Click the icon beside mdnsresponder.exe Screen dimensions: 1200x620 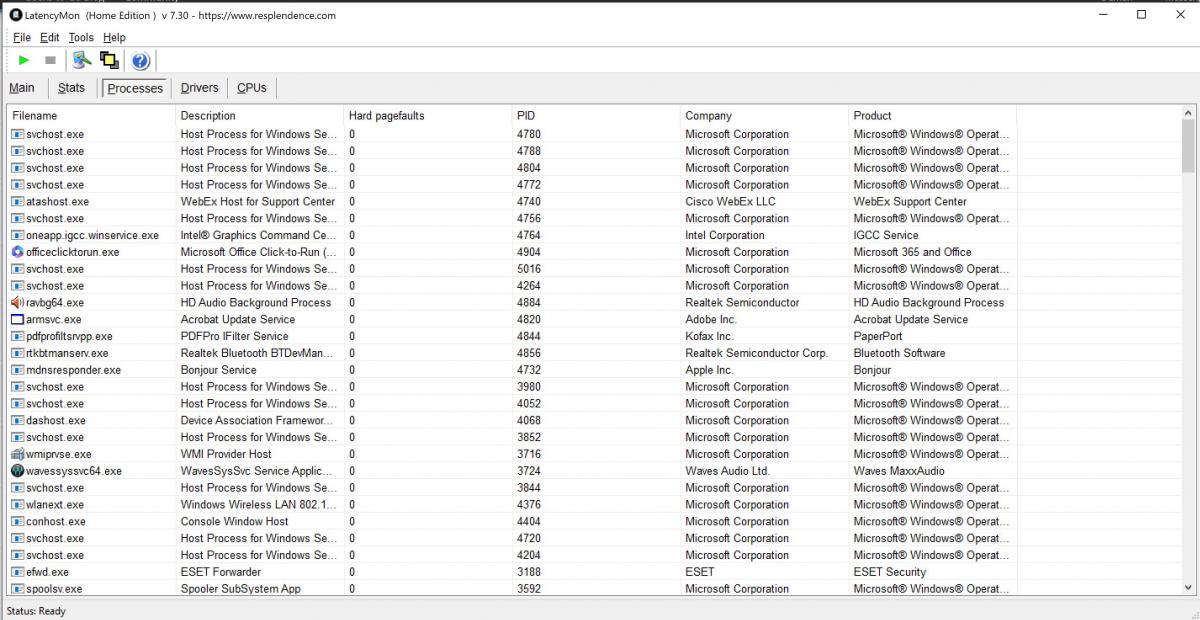pos(17,370)
